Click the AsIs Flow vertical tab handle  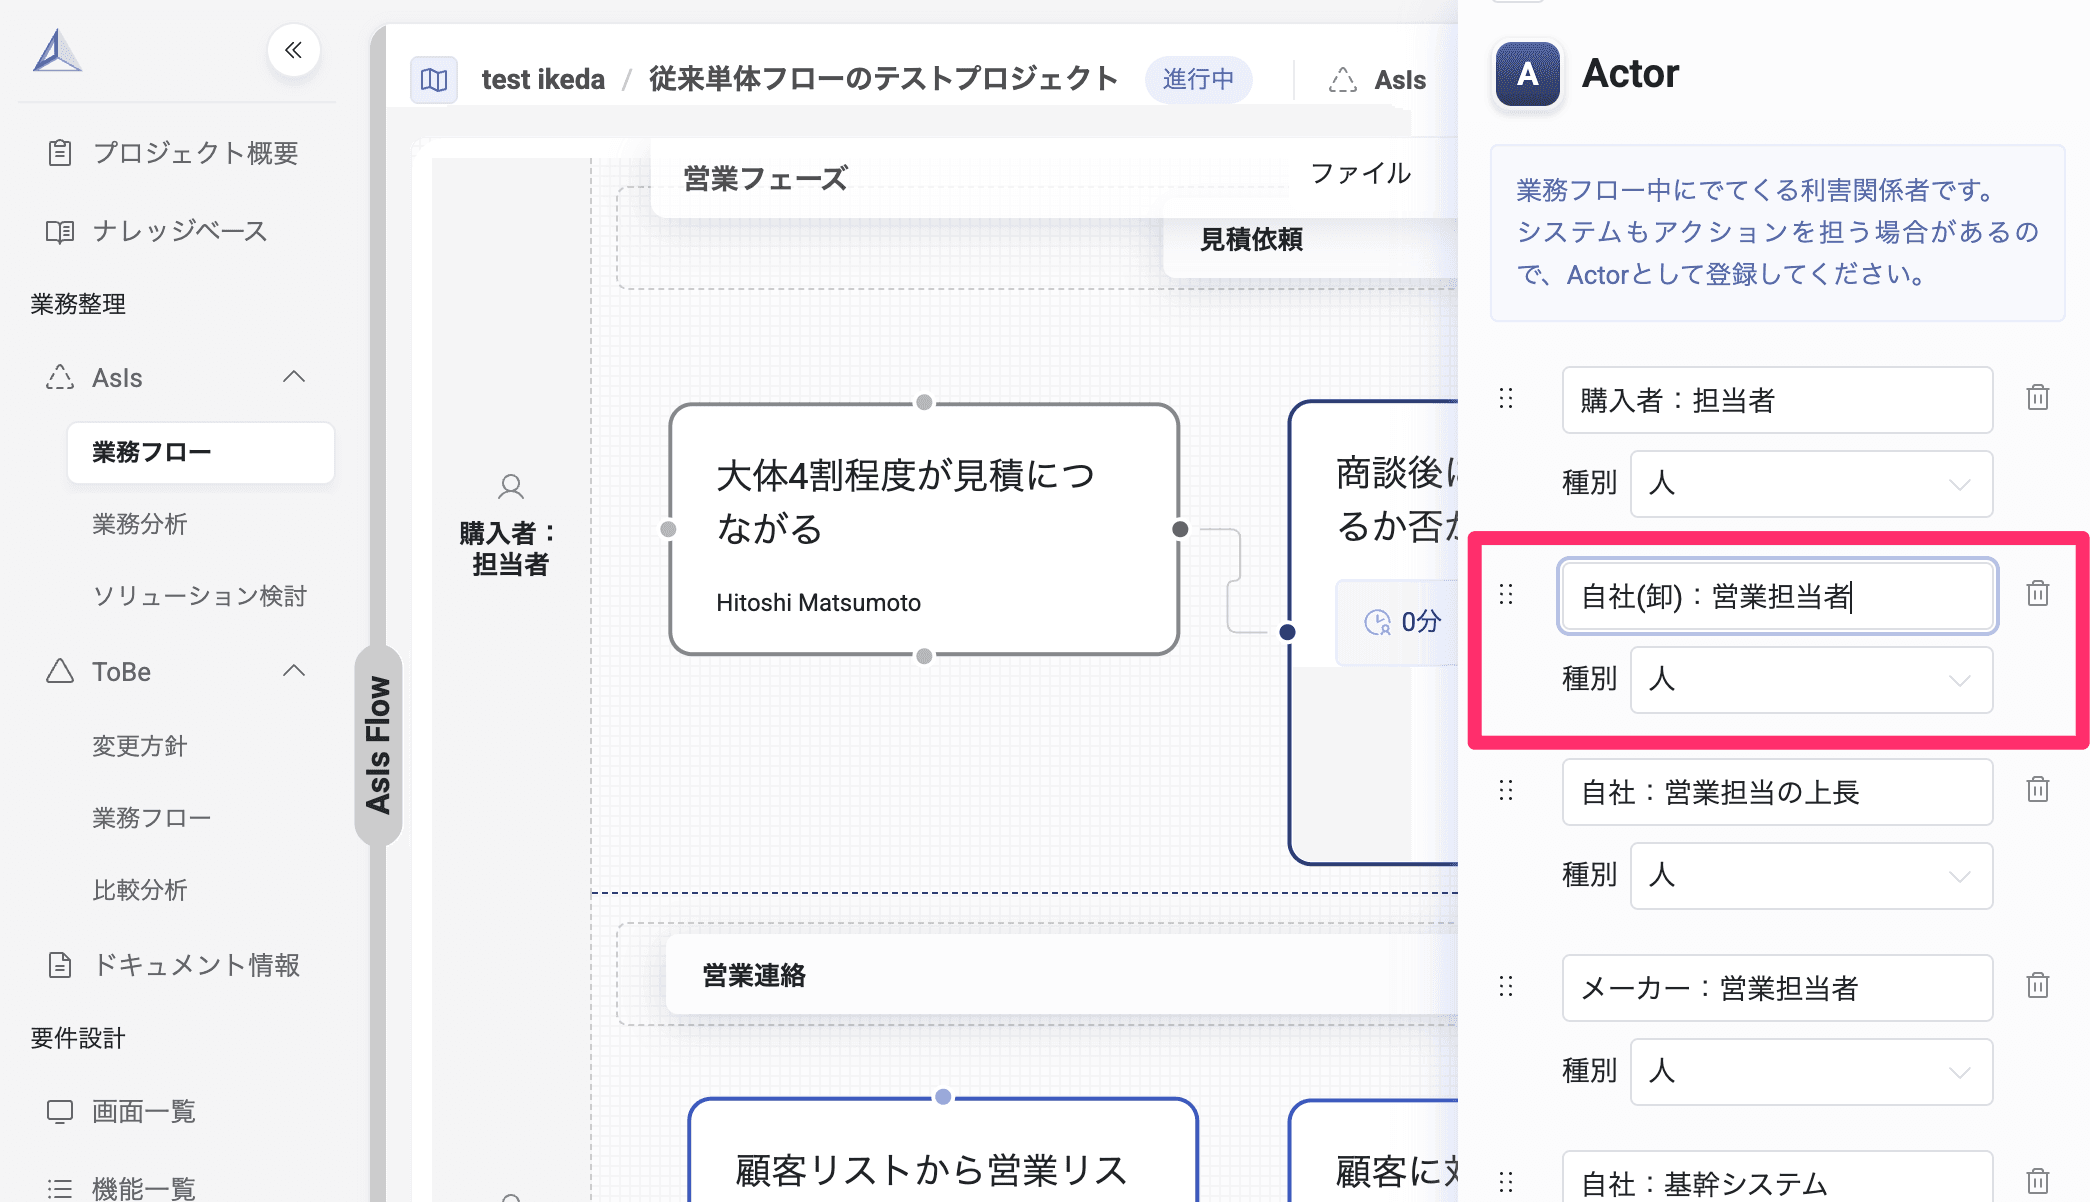pos(378,745)
